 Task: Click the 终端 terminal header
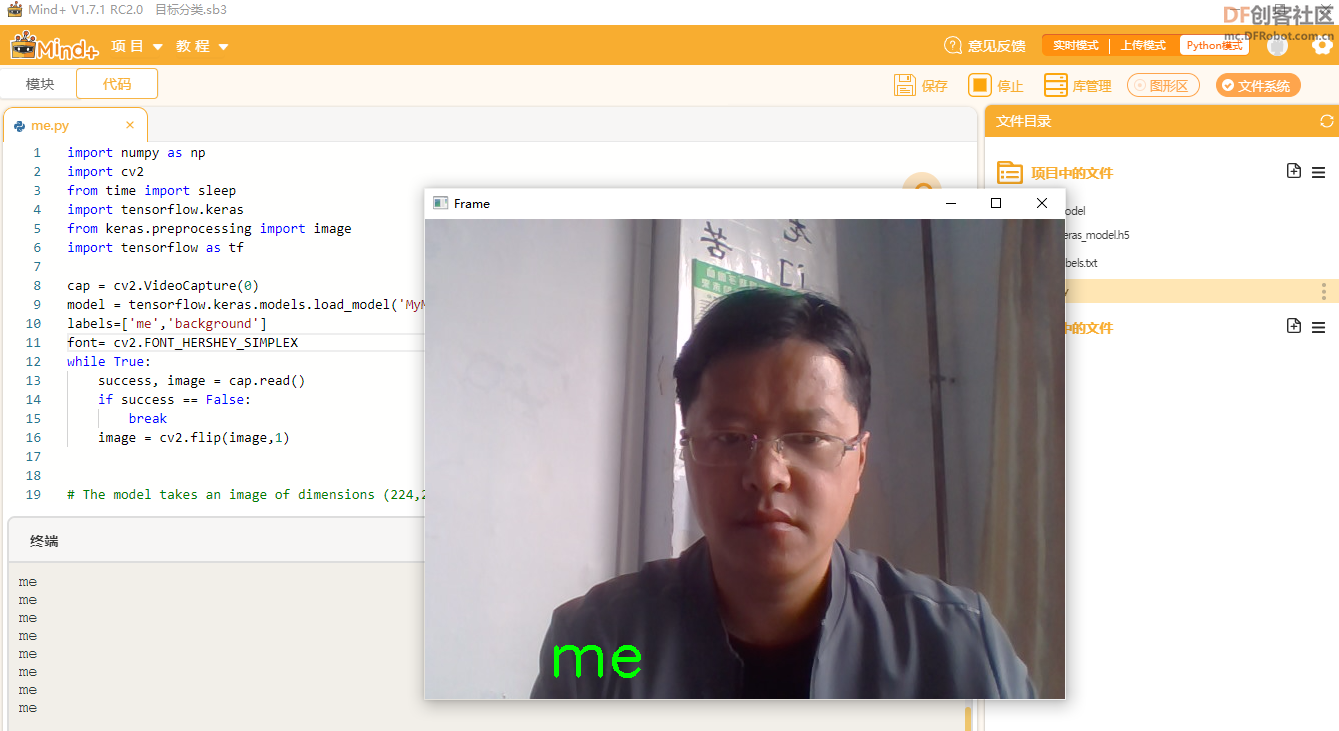click(44, 541)
